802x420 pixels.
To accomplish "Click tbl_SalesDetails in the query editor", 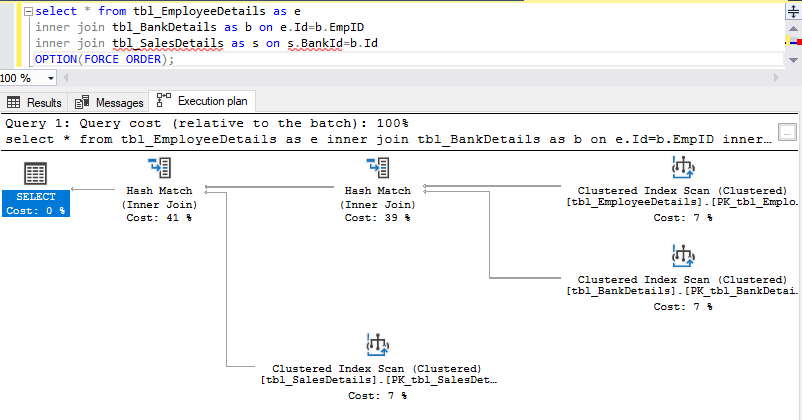I will coord(168,43).
